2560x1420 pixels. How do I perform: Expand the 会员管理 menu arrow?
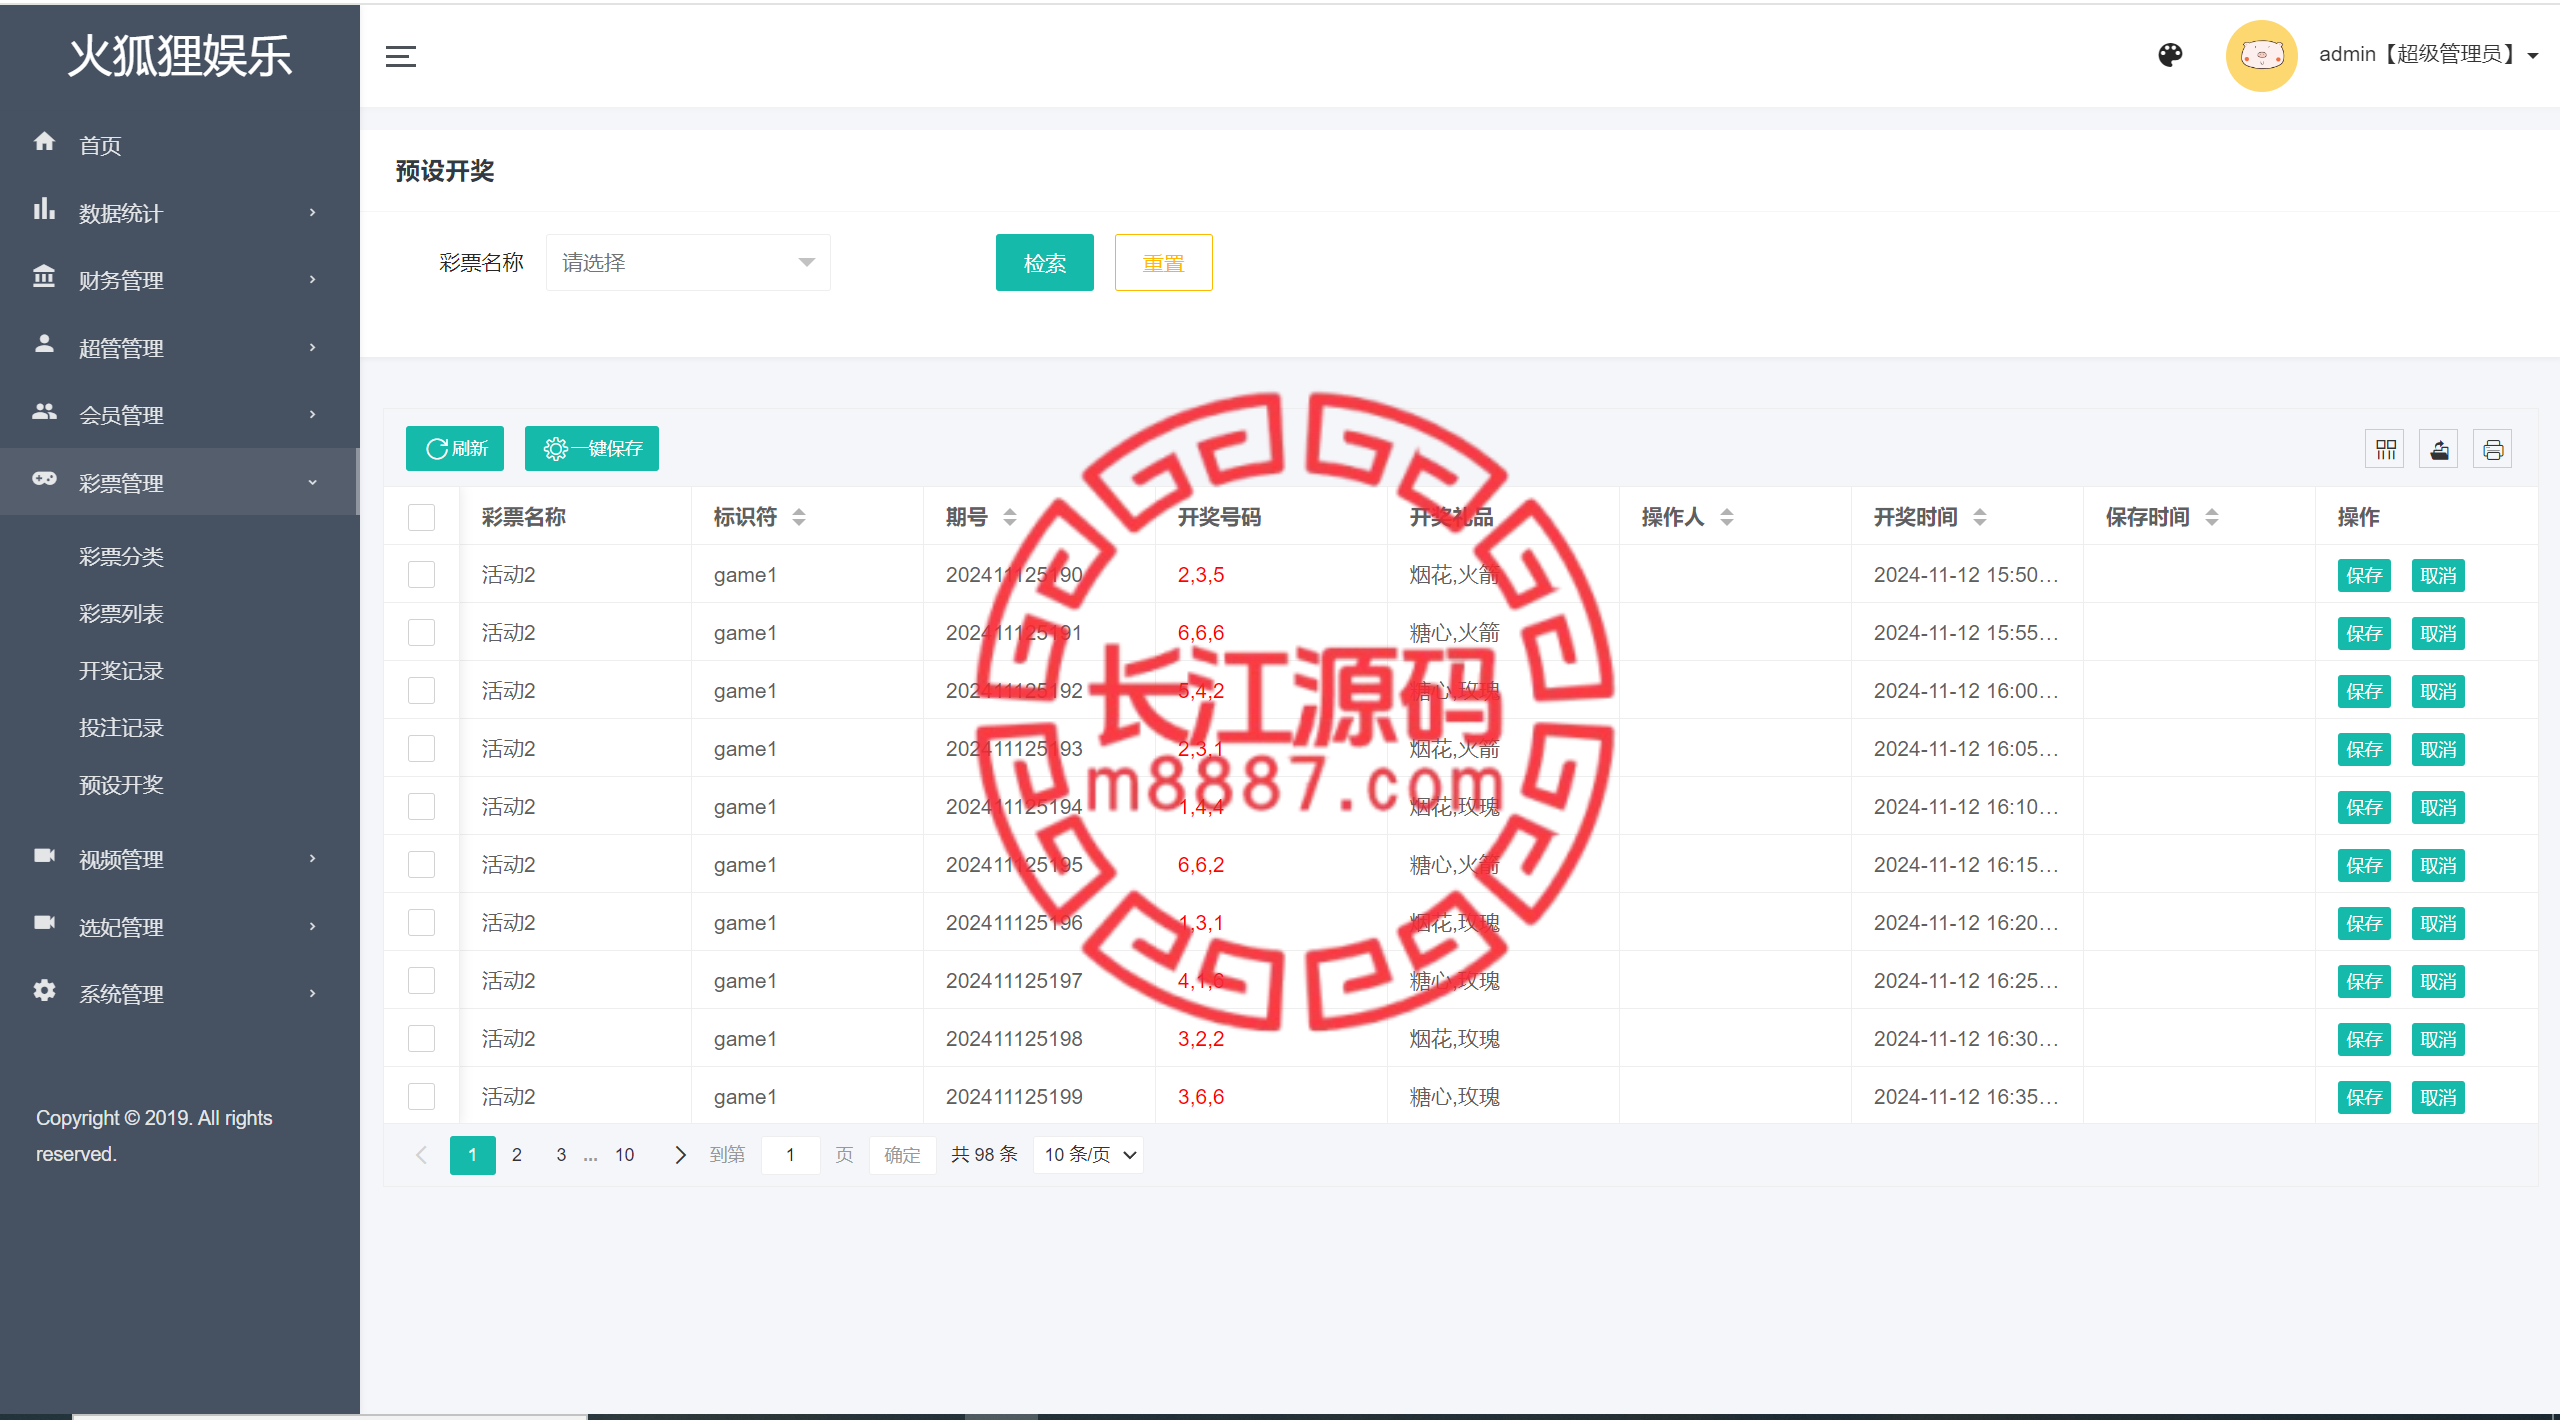[312, 415]
